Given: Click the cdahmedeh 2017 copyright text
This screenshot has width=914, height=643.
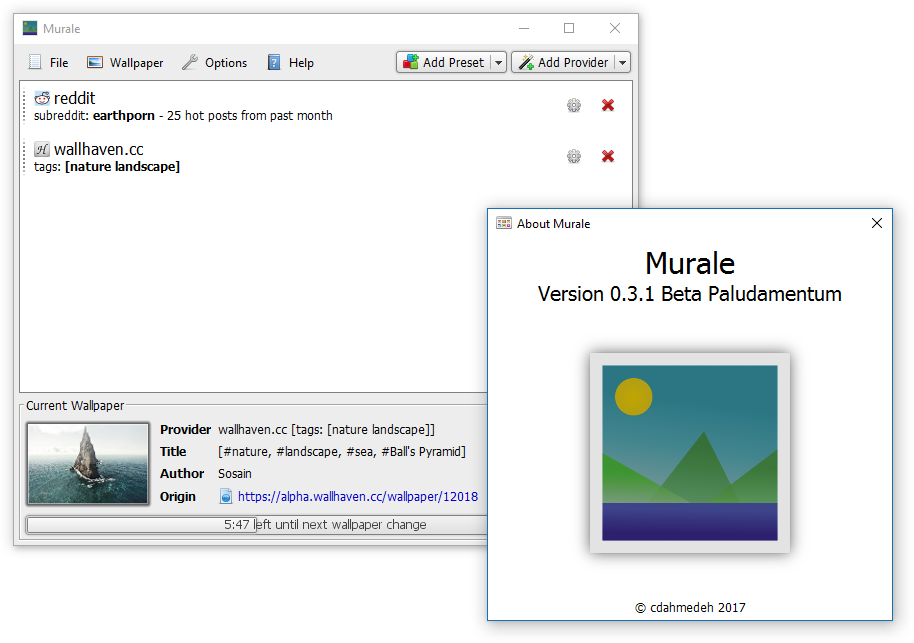Looking at the screenshot, I should 690,607.
